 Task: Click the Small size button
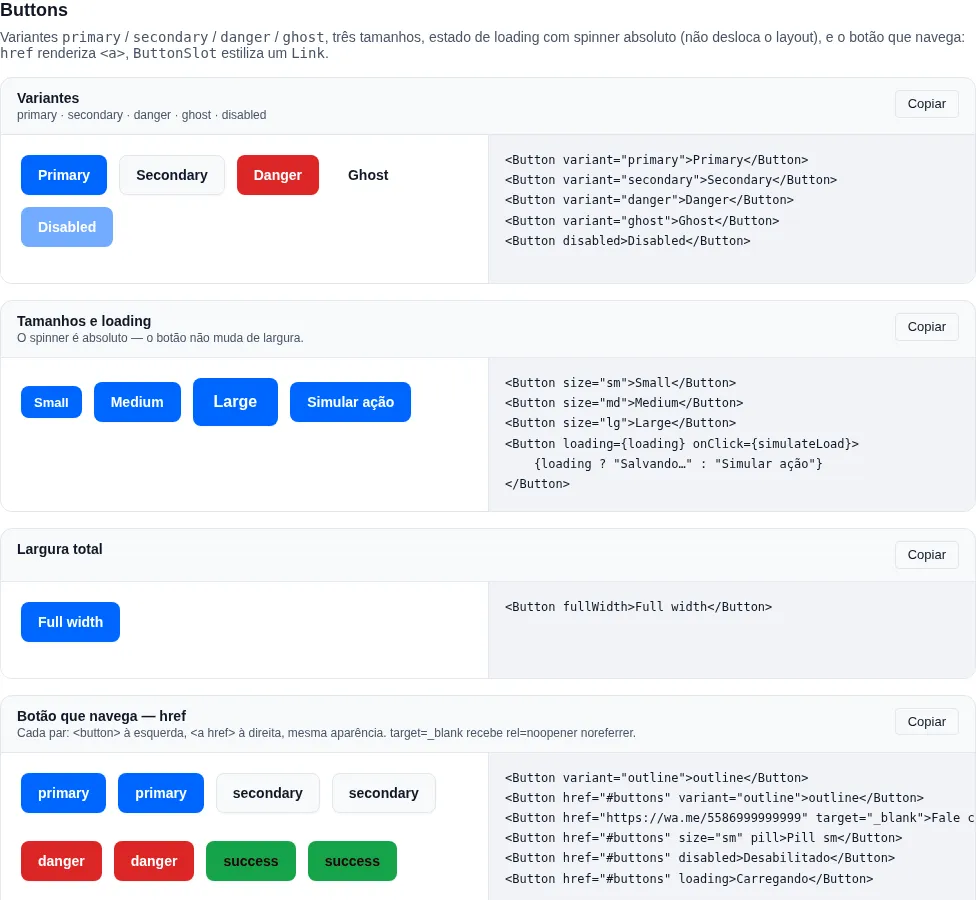tap(51, 402)
